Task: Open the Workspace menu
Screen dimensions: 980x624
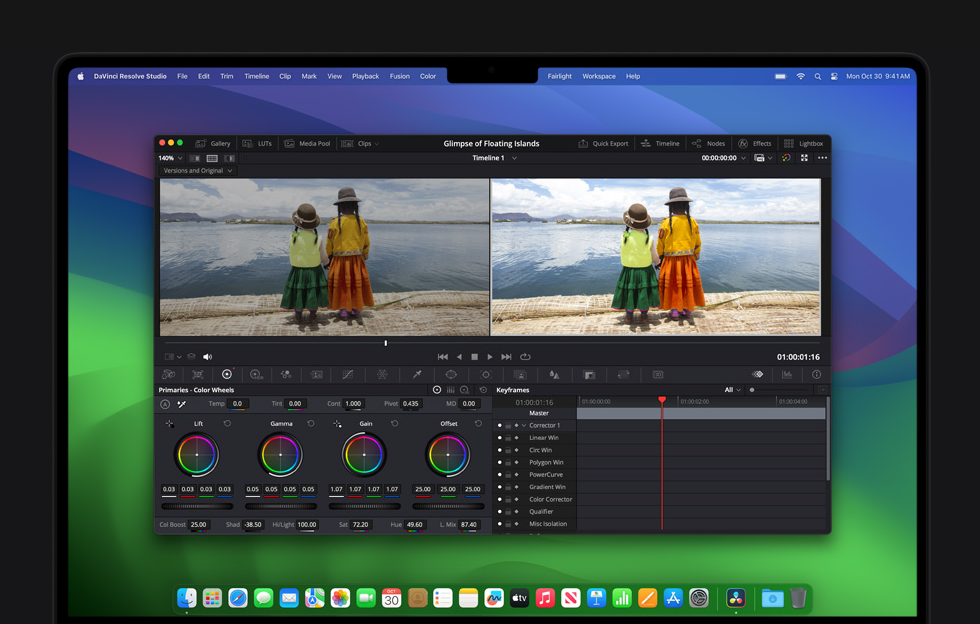Action: 599,76
